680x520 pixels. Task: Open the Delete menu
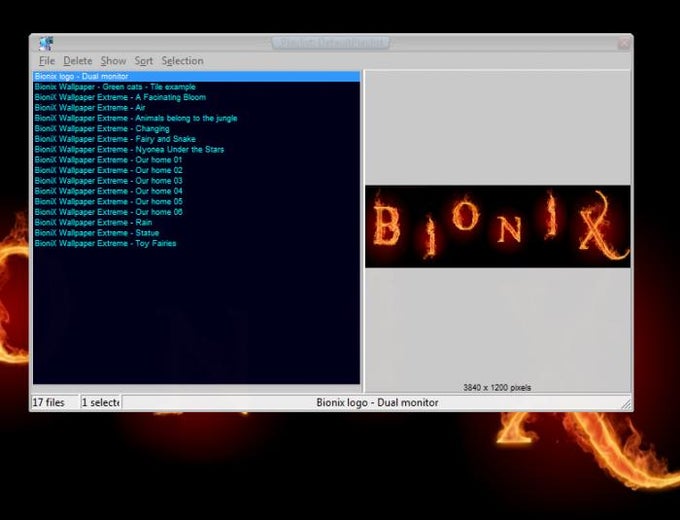click(x=78, y=61)
